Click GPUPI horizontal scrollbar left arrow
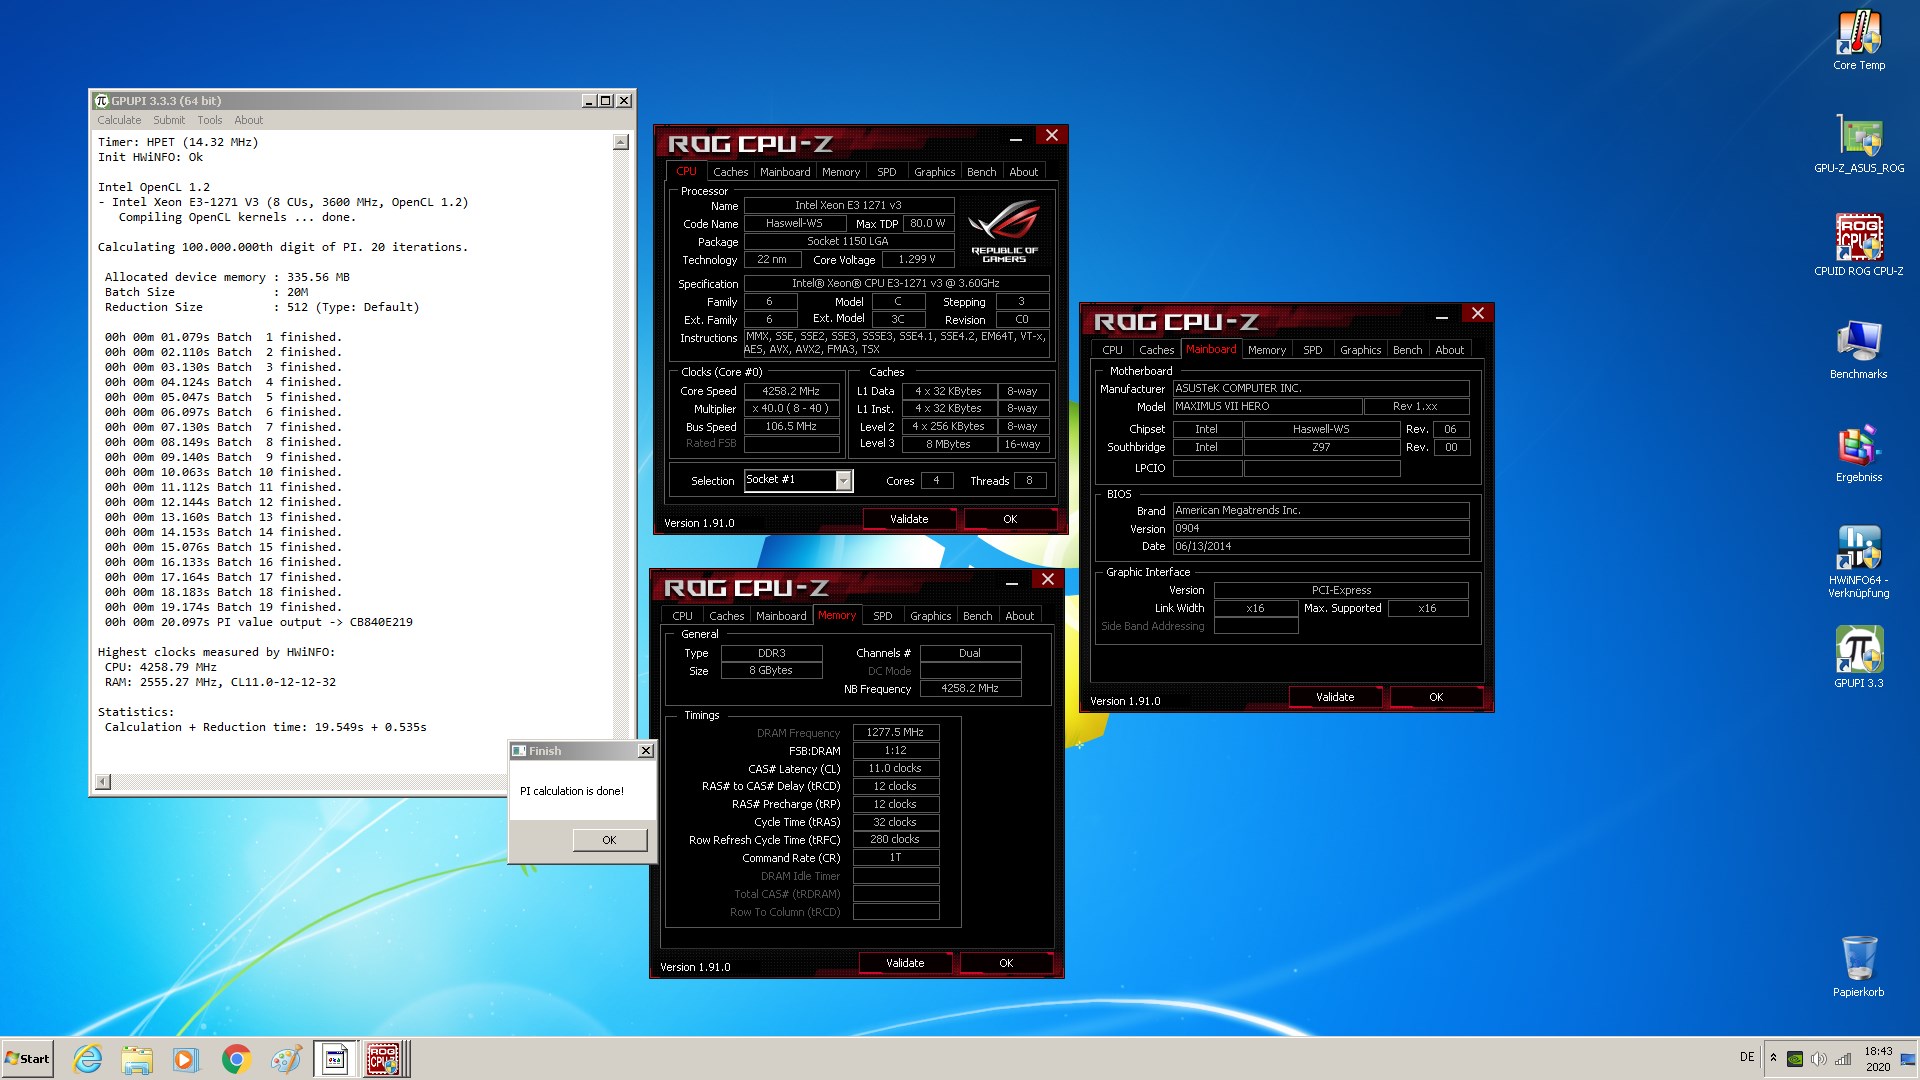1920x1080 pixels. point(103,781)
